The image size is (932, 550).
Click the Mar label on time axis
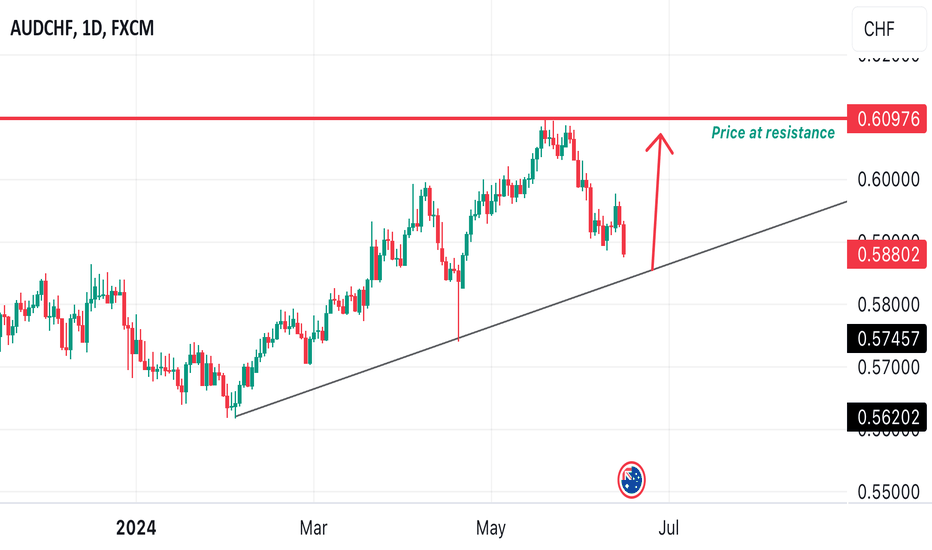click(x=313, y=528)
